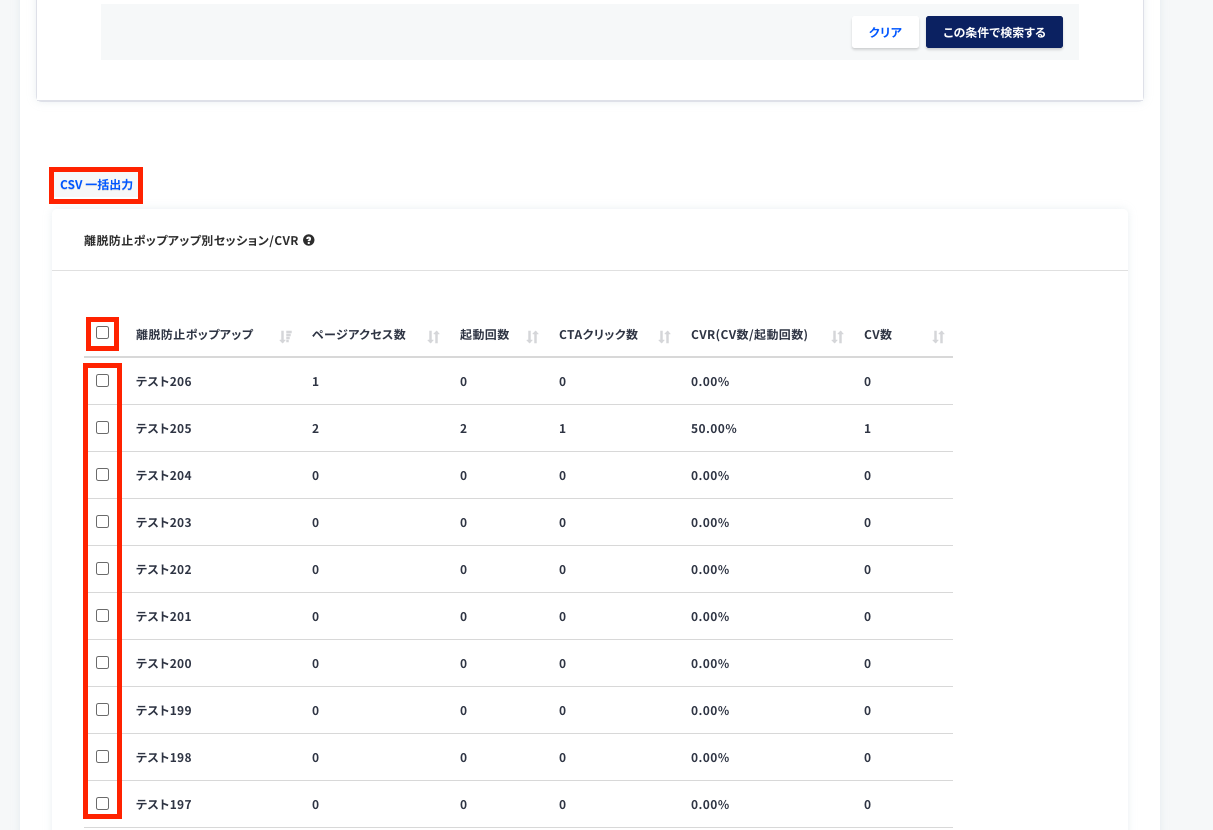Click the CSV 一括出力 link
Image resolution: width=1213 pixels, height=830 pixels.
pyautogui.click(x=96, y=185)
